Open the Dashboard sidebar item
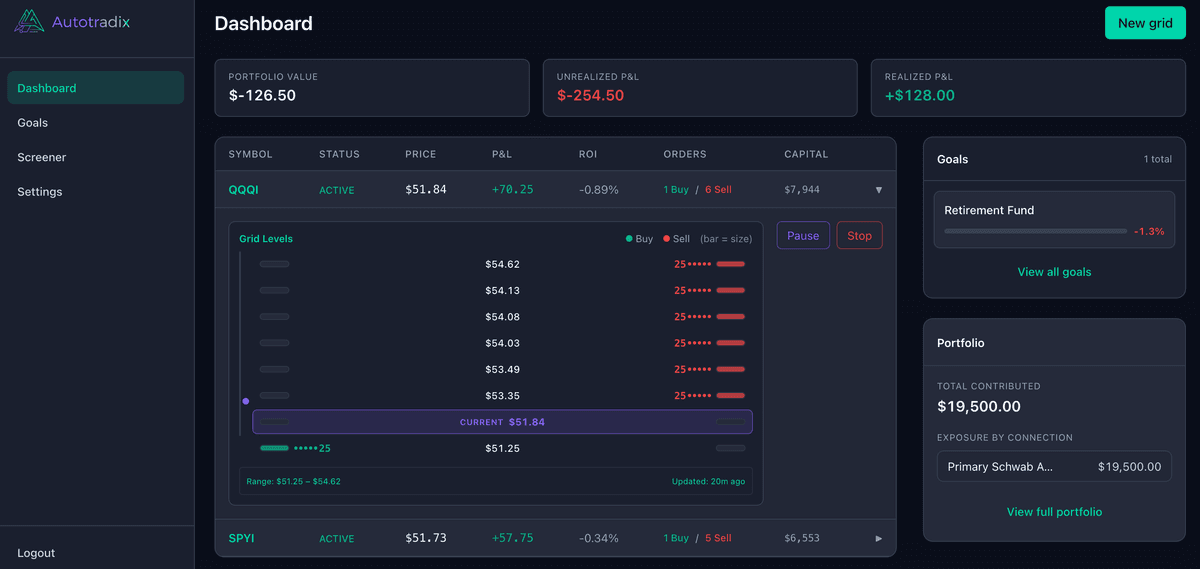The height and width of the screenshot is (569, 1200). click(95, 88)
